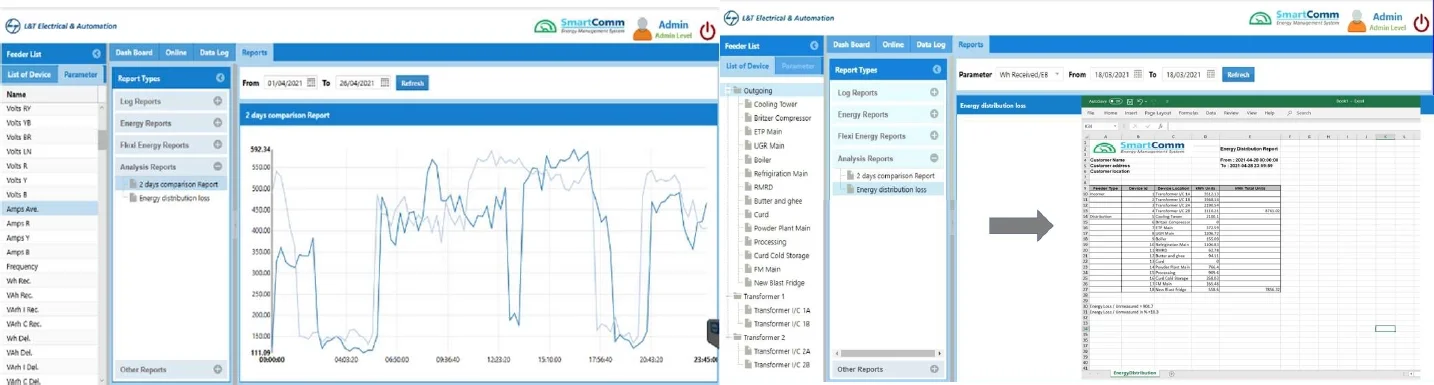This screenshot has height=385, width=1434.
Task: Select New Blast Fridge feeder
Action: 780,283
